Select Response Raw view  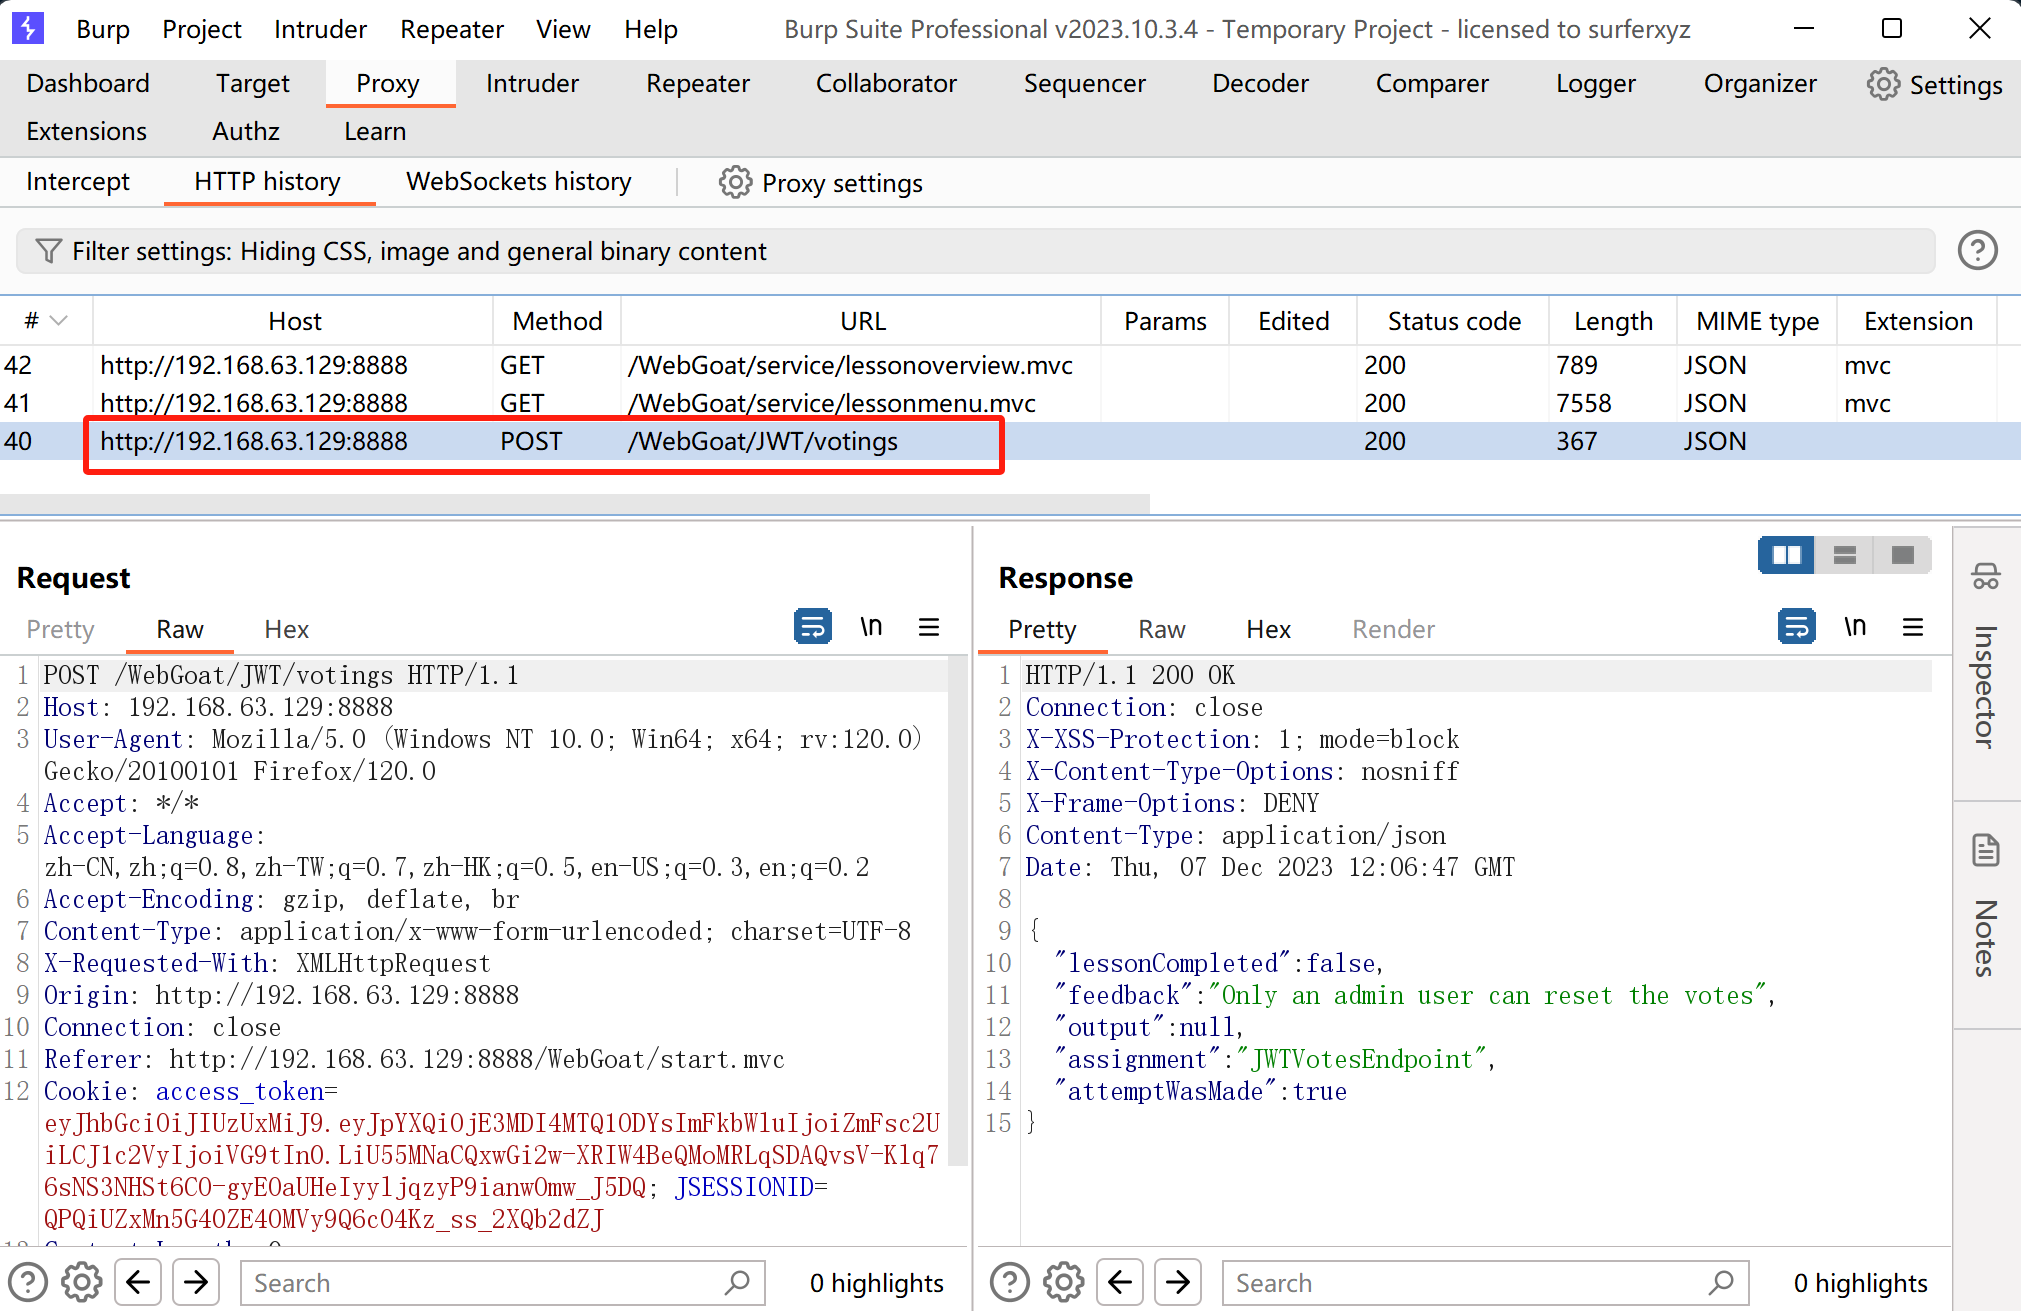[x=1162, y=629]
